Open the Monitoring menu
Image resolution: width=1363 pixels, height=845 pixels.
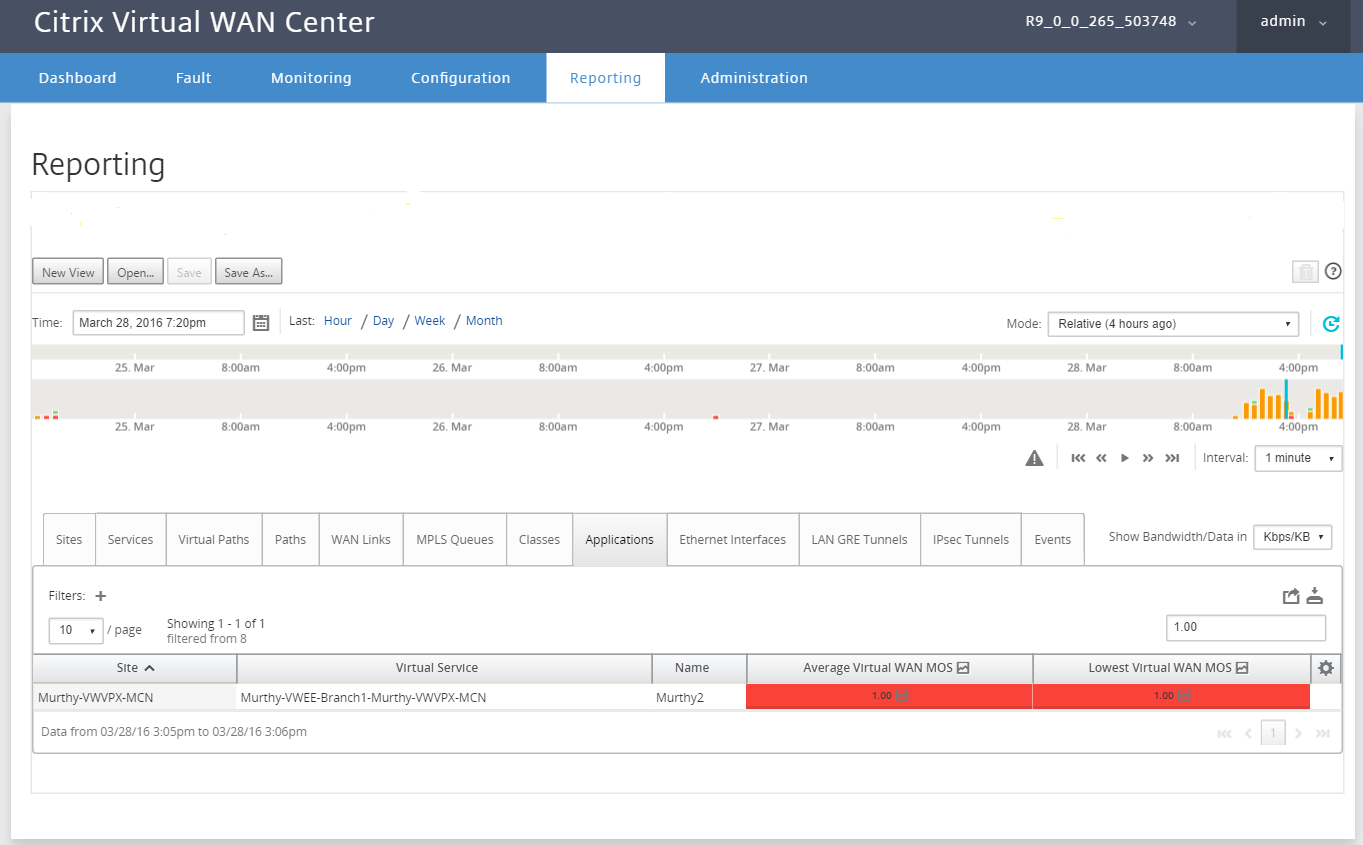311,78
